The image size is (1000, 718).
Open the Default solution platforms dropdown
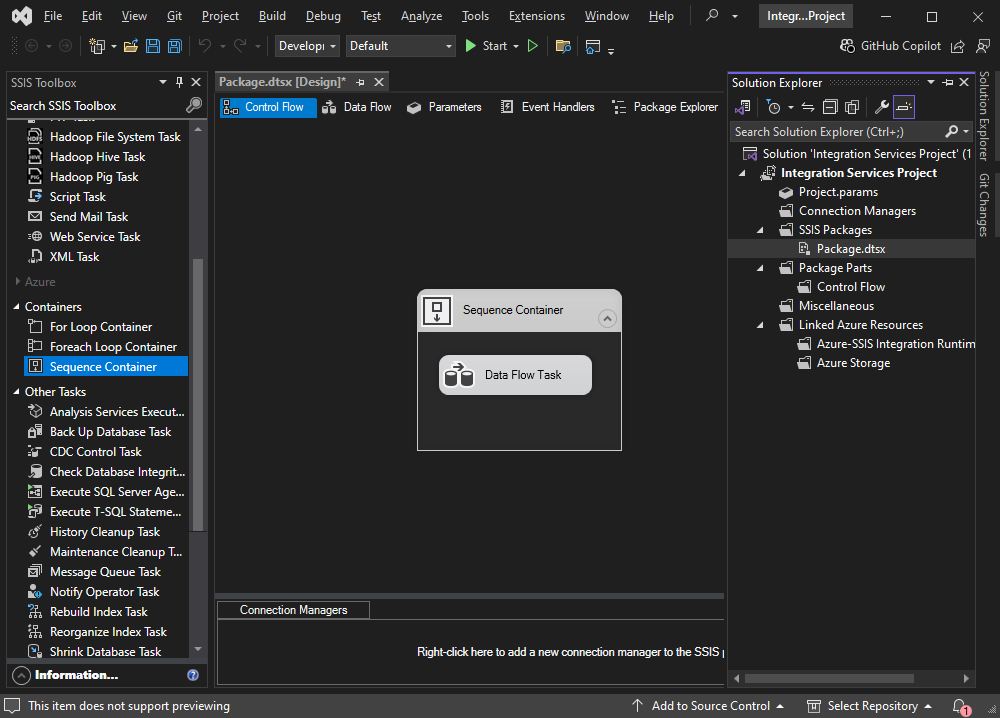[x=401, y=46]
